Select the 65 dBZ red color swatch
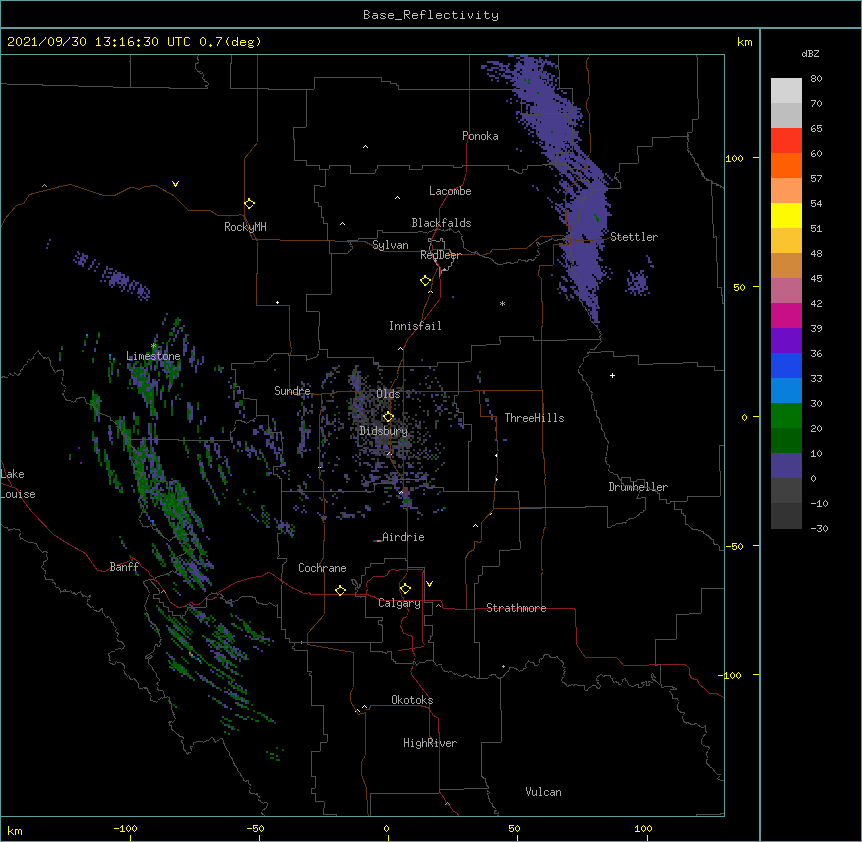862x842 pixels. [x=786, y=141]
